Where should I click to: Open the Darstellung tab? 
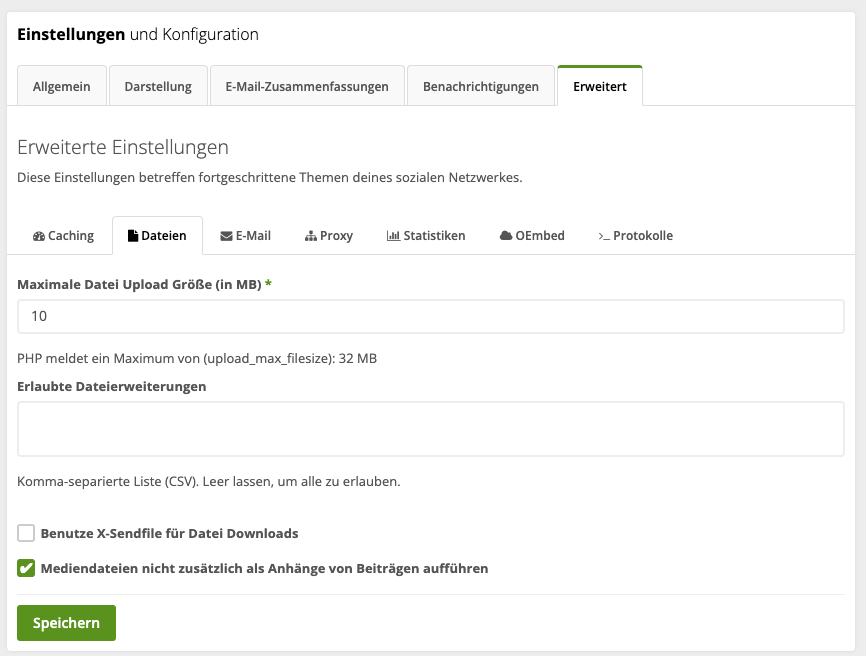coord(158,86)
